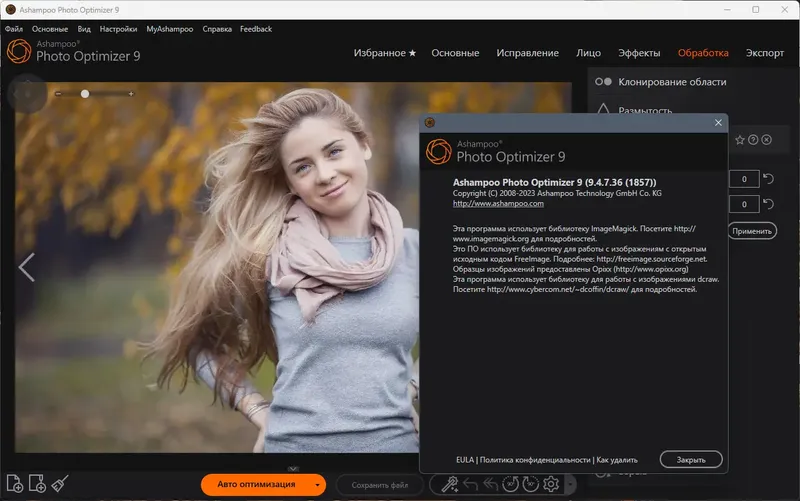This screenshot has height=501, width=800.
Task: Expand the thumbnail strip chevron below photo
Action: pos(293,468)
